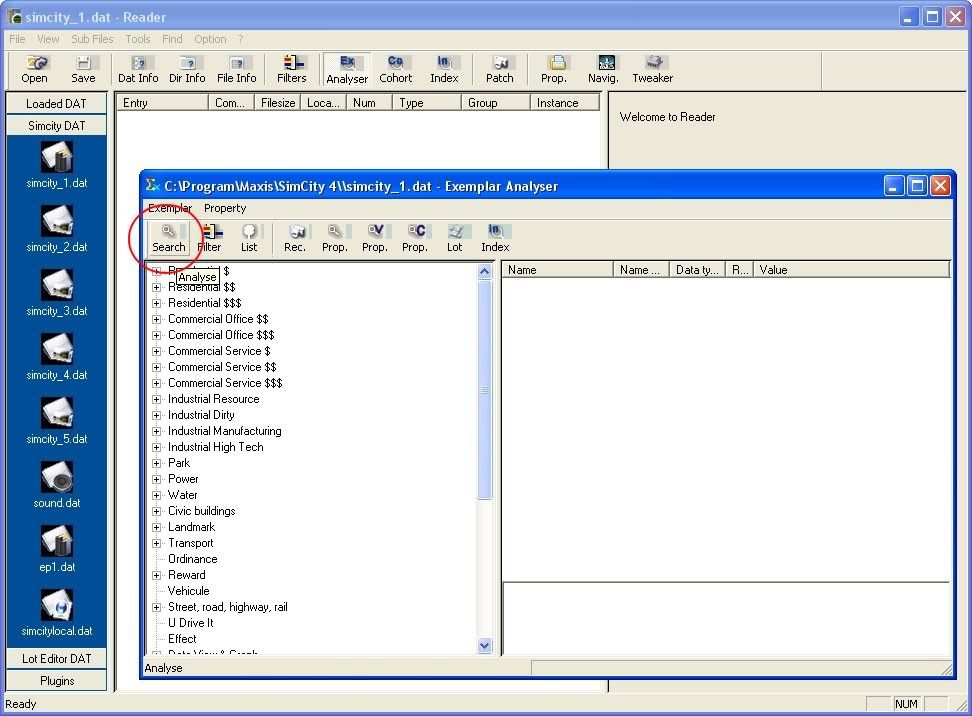Expand the Commercial Service $ node
This screenshot has width=972, height=716.
click(156, 351)
